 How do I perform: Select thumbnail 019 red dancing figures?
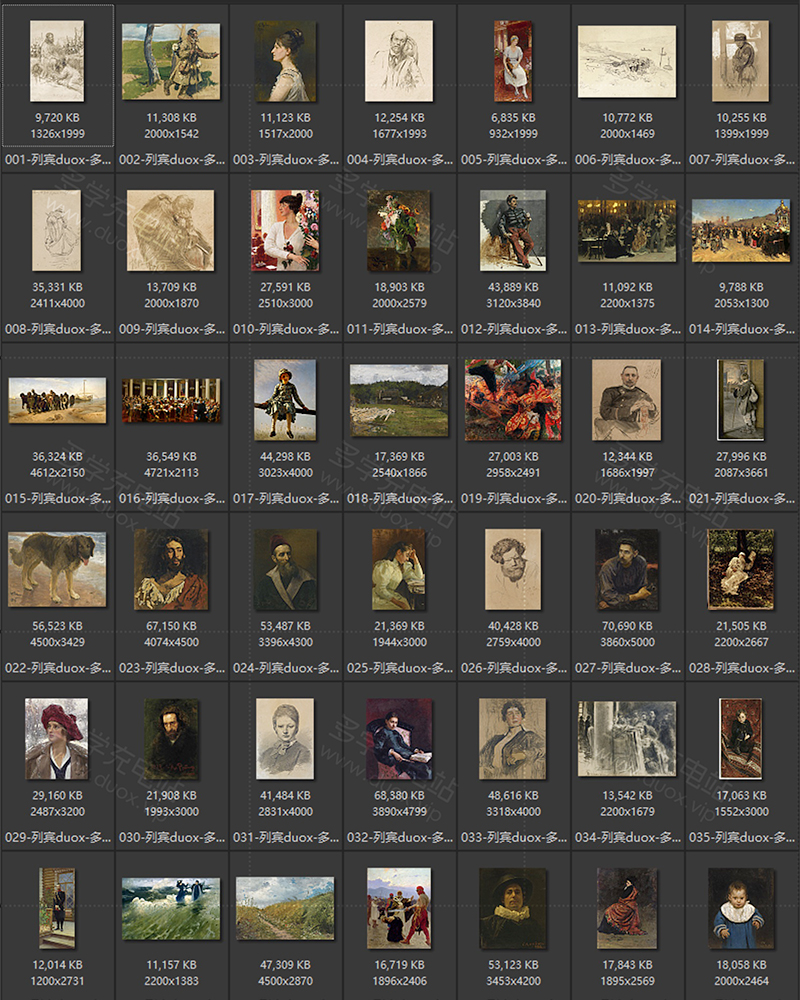pos(513,400)
